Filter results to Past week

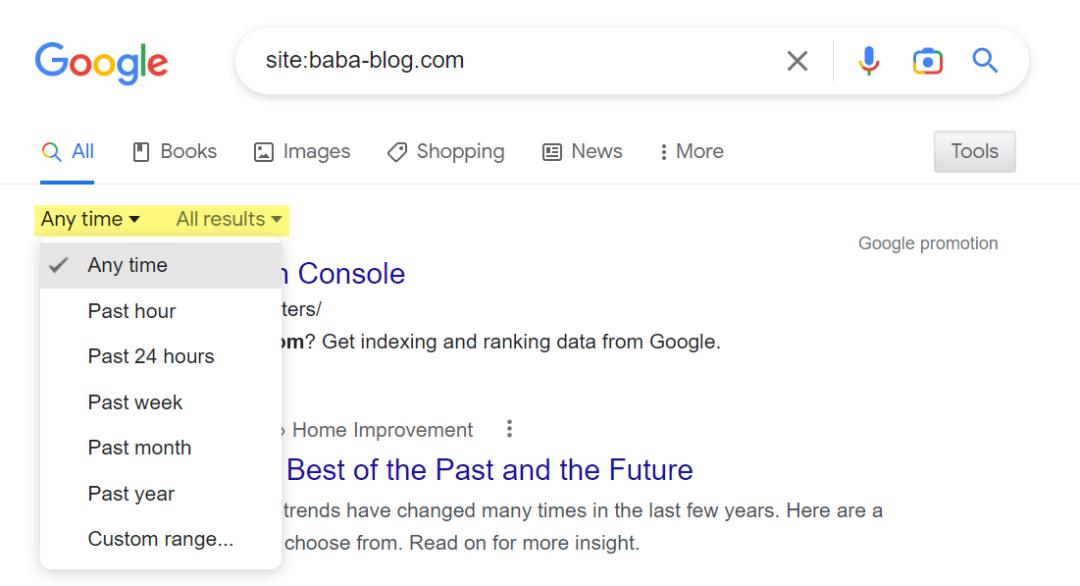coord(135,402)
